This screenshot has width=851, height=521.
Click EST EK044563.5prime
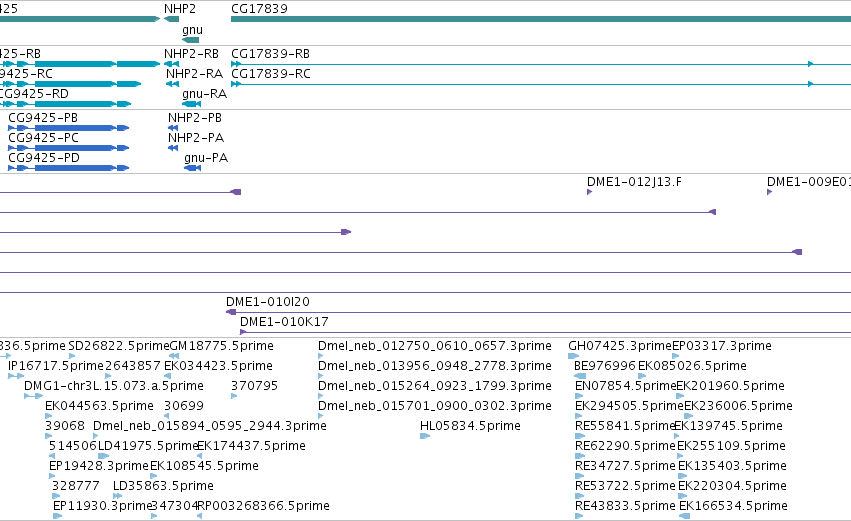[99, 406]
